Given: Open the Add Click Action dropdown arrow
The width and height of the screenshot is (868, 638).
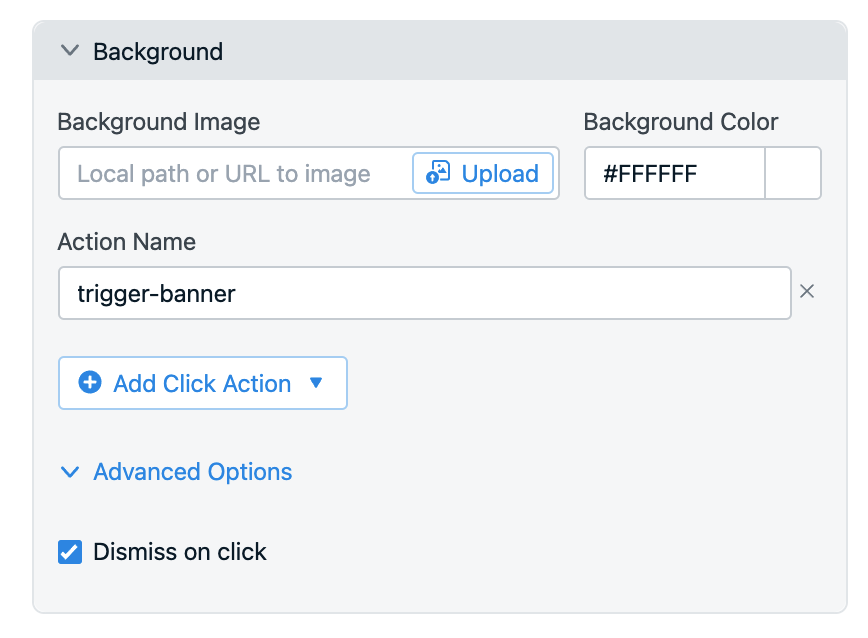Looking at the screenshot, I should point(316,382).
